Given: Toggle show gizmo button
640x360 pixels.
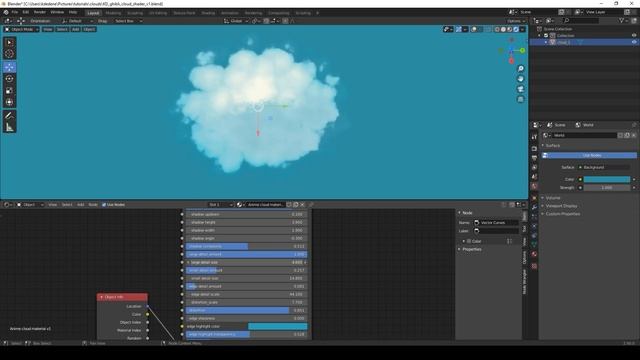Looking at the screenshot, I should (459, 29).
